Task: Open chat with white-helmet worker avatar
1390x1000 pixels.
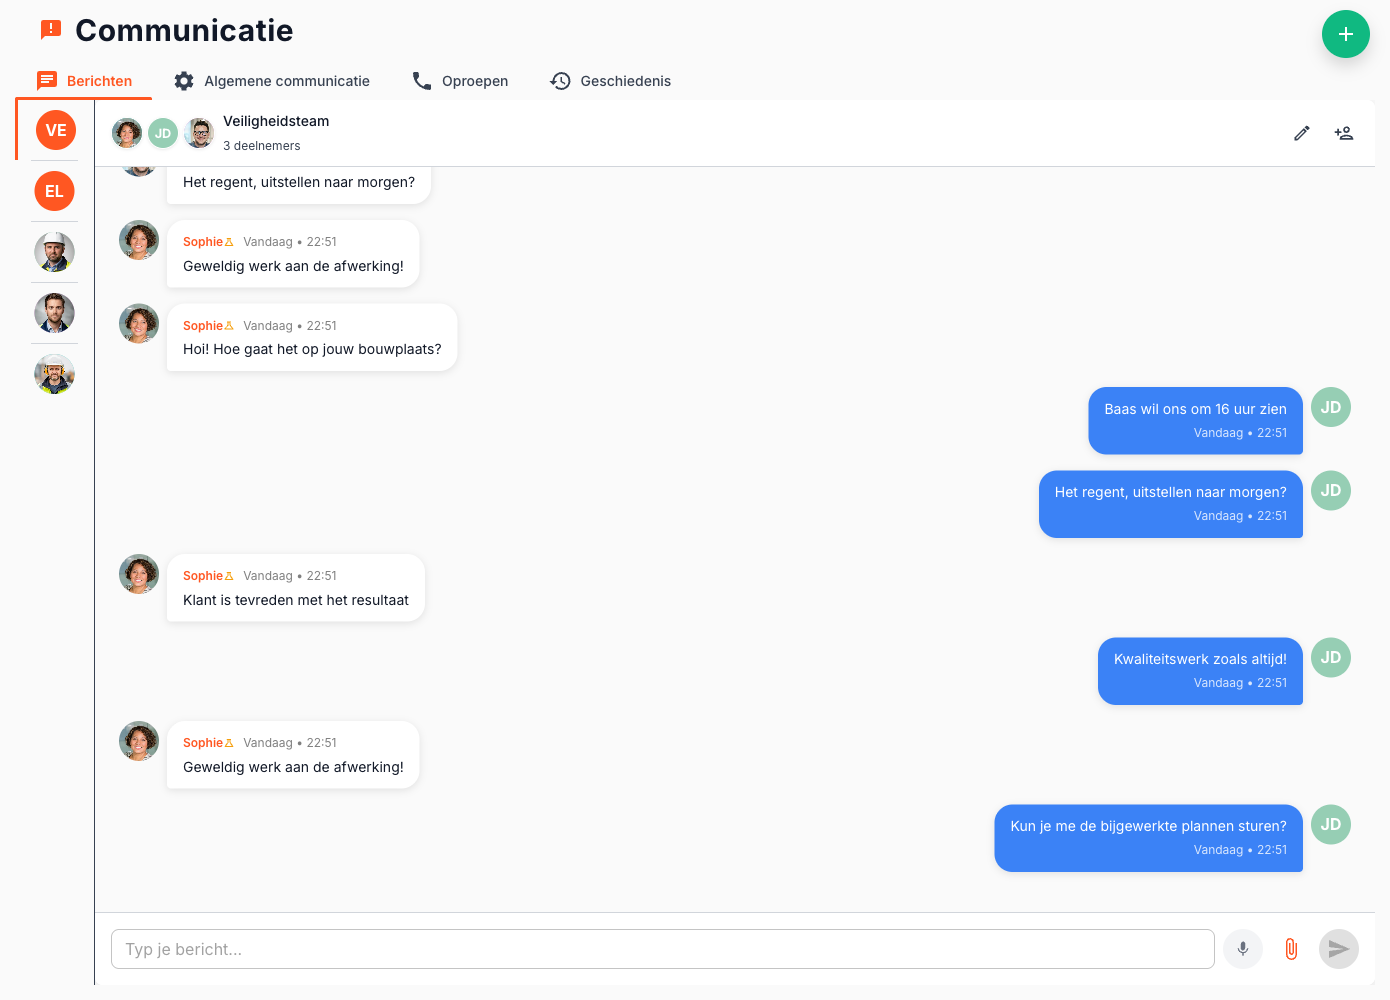Action: pyautogui.click(x=55, y=252)
